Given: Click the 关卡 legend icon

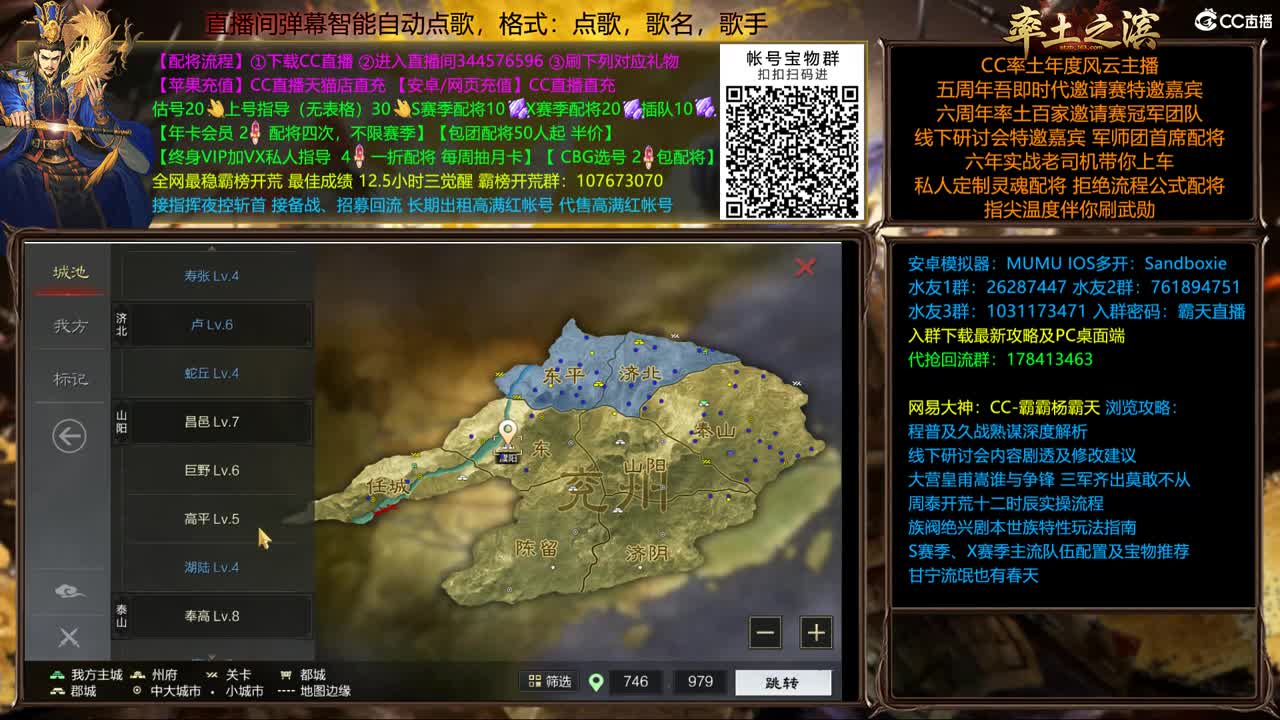Looking at the screenshot, I should pyautogui.click(x=214, y=675).
